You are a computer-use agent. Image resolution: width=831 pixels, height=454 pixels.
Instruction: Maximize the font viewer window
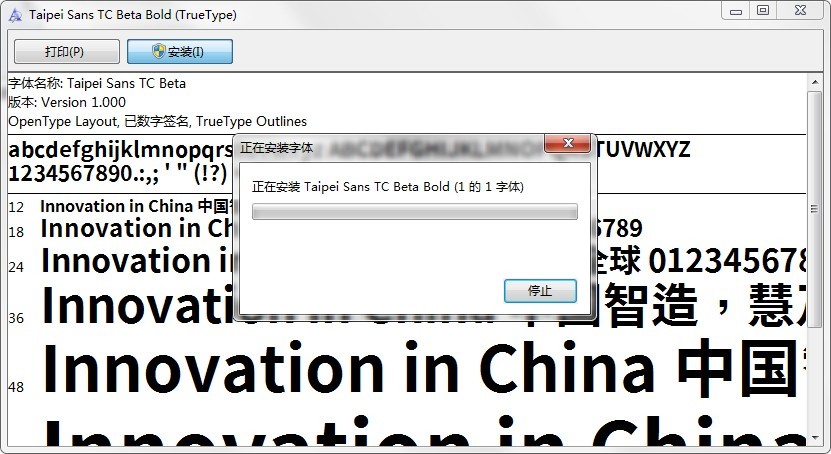coord(763,11)
